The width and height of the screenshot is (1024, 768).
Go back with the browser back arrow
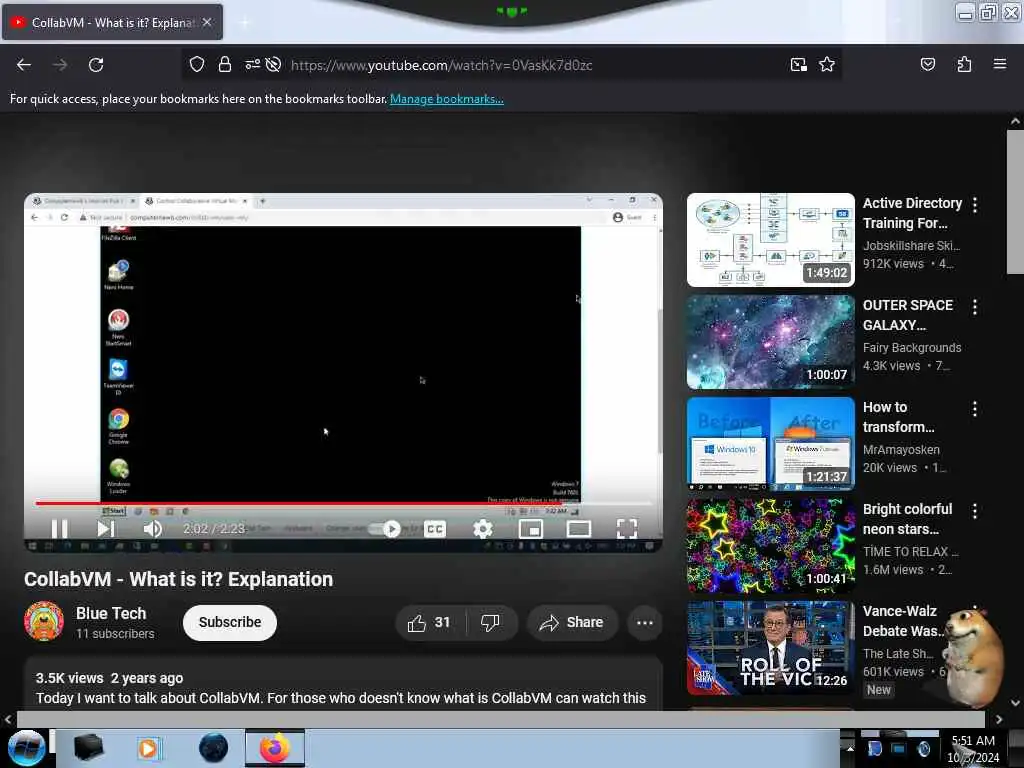24,65
